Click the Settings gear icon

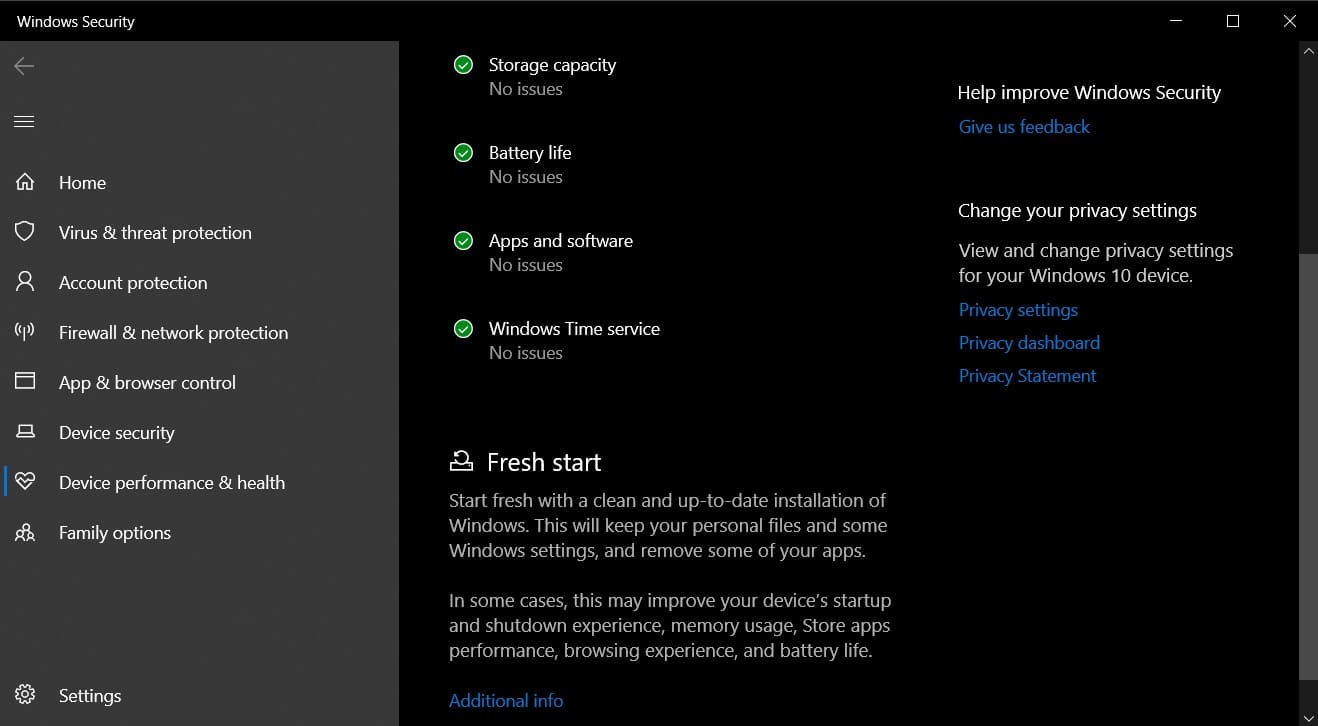25,695
